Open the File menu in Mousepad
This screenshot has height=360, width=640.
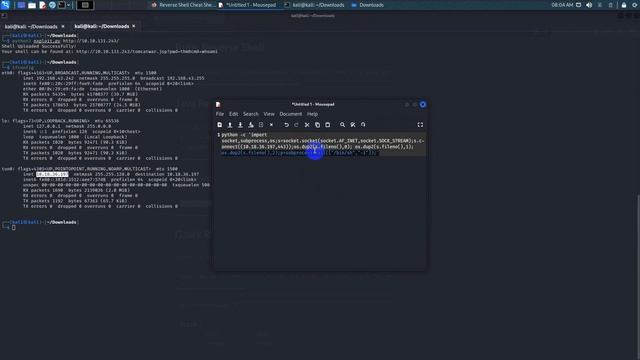point(220,114)
